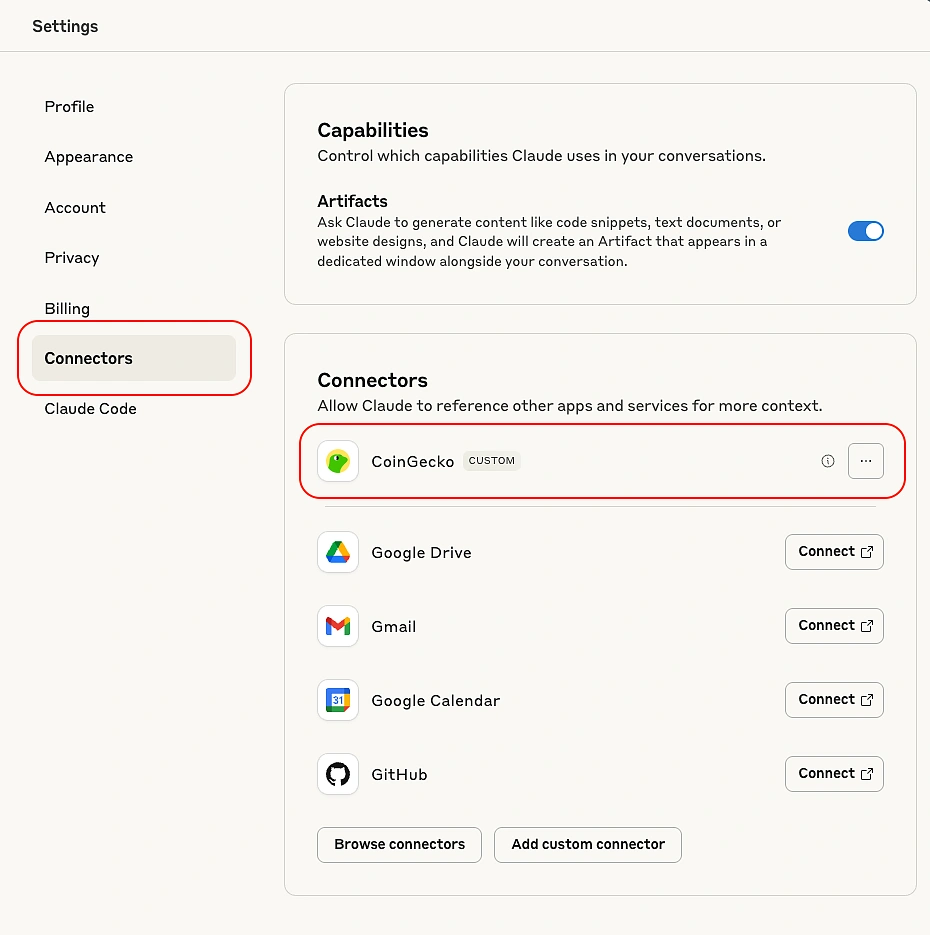Open the Claude Code settings section

pyautogui.click(x=90, y=408)
